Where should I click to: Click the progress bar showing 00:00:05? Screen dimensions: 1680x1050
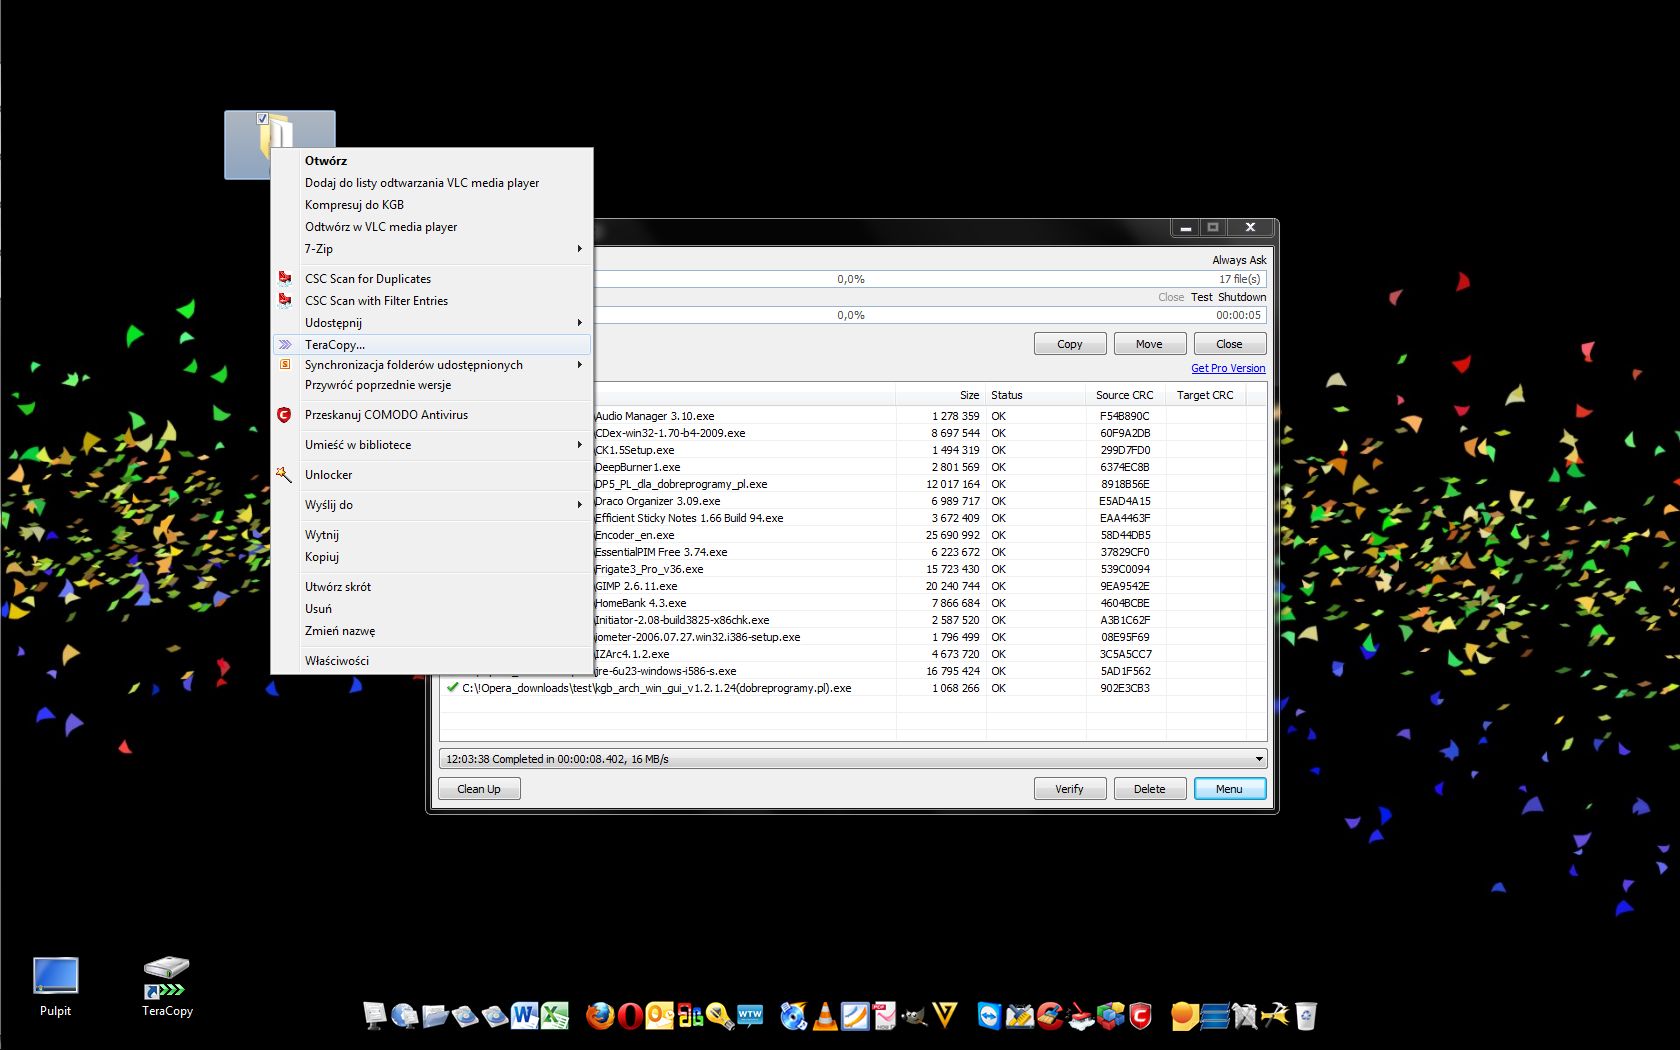pos(930,315)
